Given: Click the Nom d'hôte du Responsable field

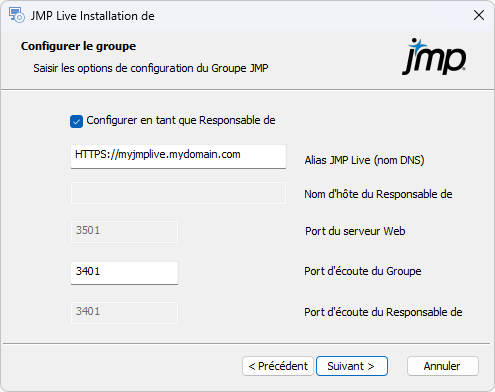Looking at the screenshot, I should click(178, 193).
